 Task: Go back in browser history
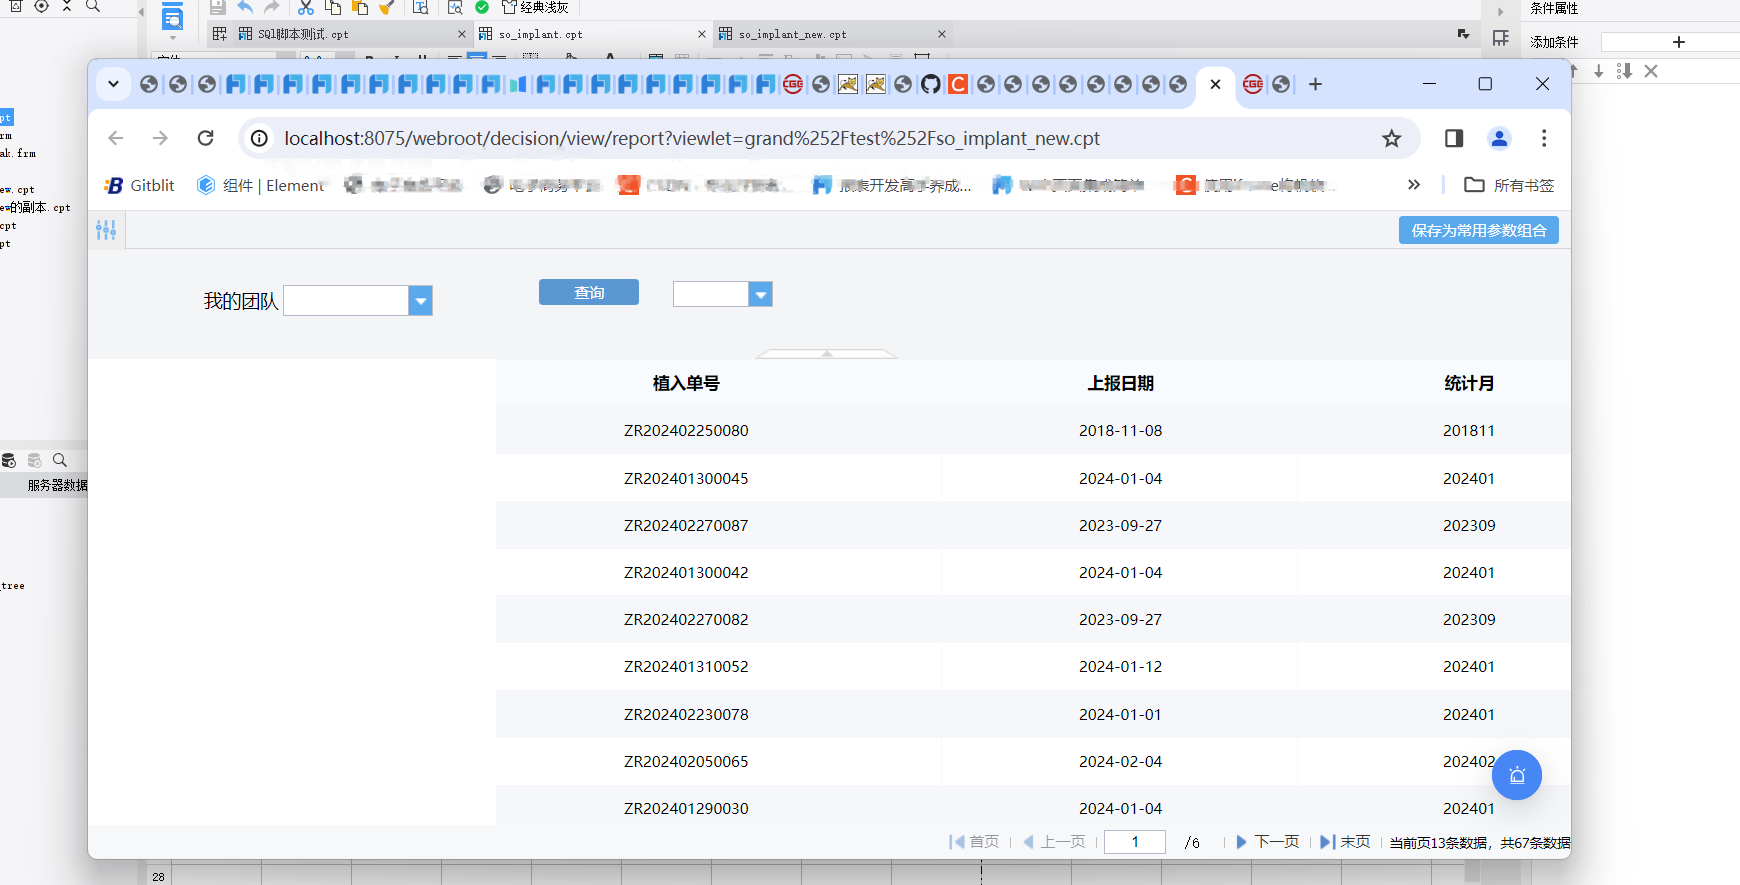pyautogui.click(x=116, y=138)
